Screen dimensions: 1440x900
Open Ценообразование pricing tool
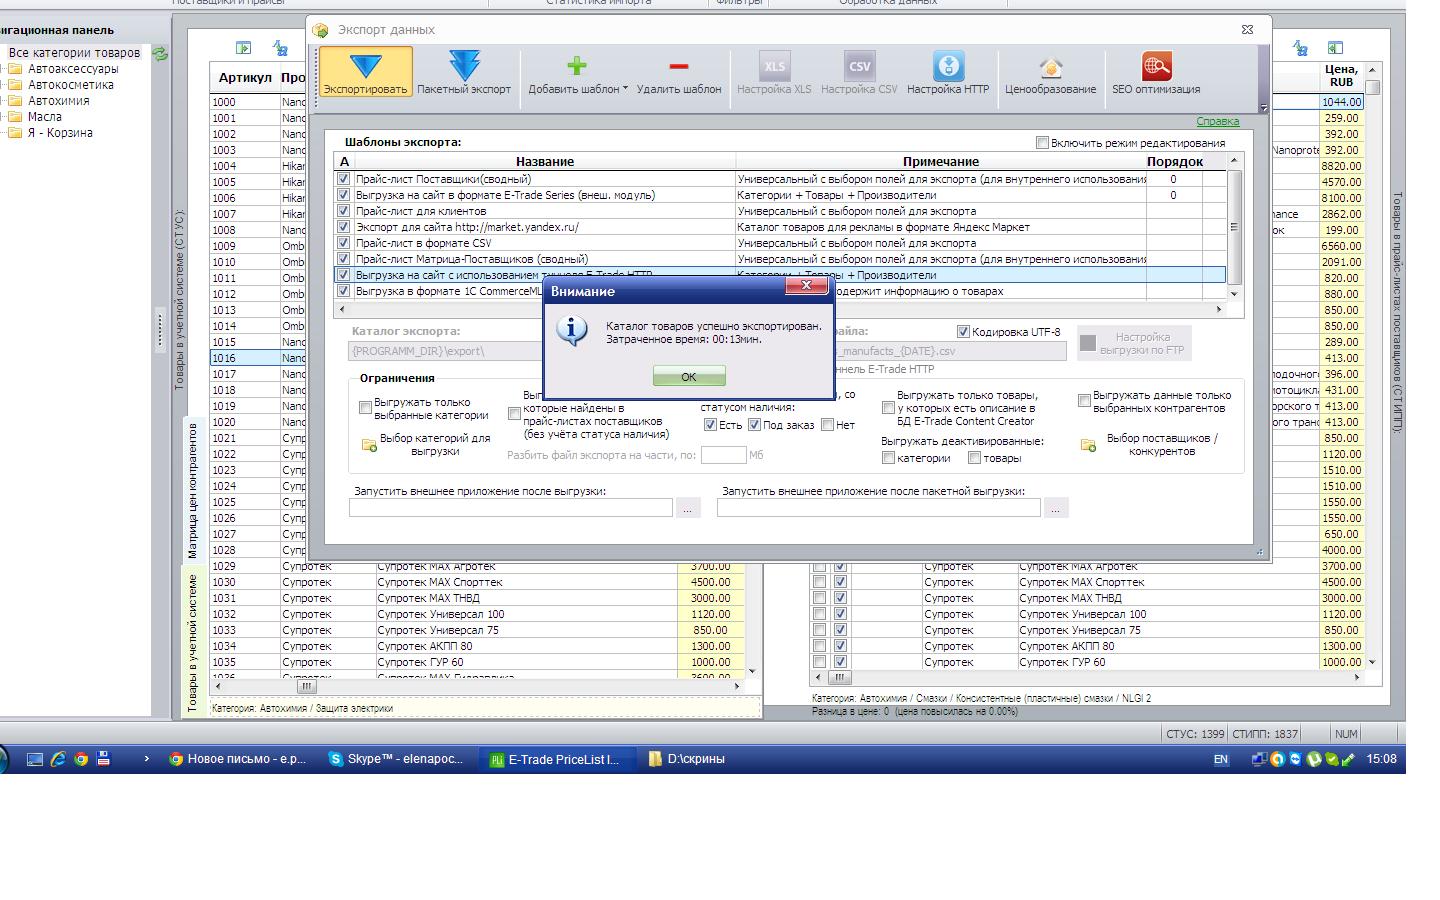(x=1050, y=73)
